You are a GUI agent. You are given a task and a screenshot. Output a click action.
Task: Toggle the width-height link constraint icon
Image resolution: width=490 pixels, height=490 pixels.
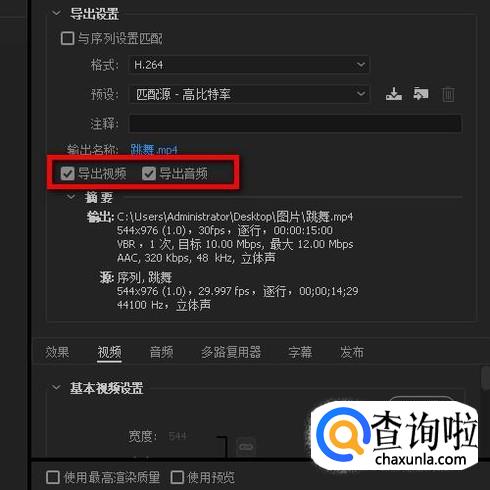tap(246, 447)
